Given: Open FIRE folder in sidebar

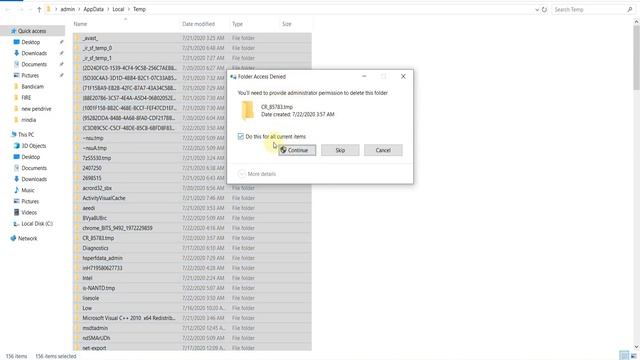Looking at the screenshot, I should point(26,98).
